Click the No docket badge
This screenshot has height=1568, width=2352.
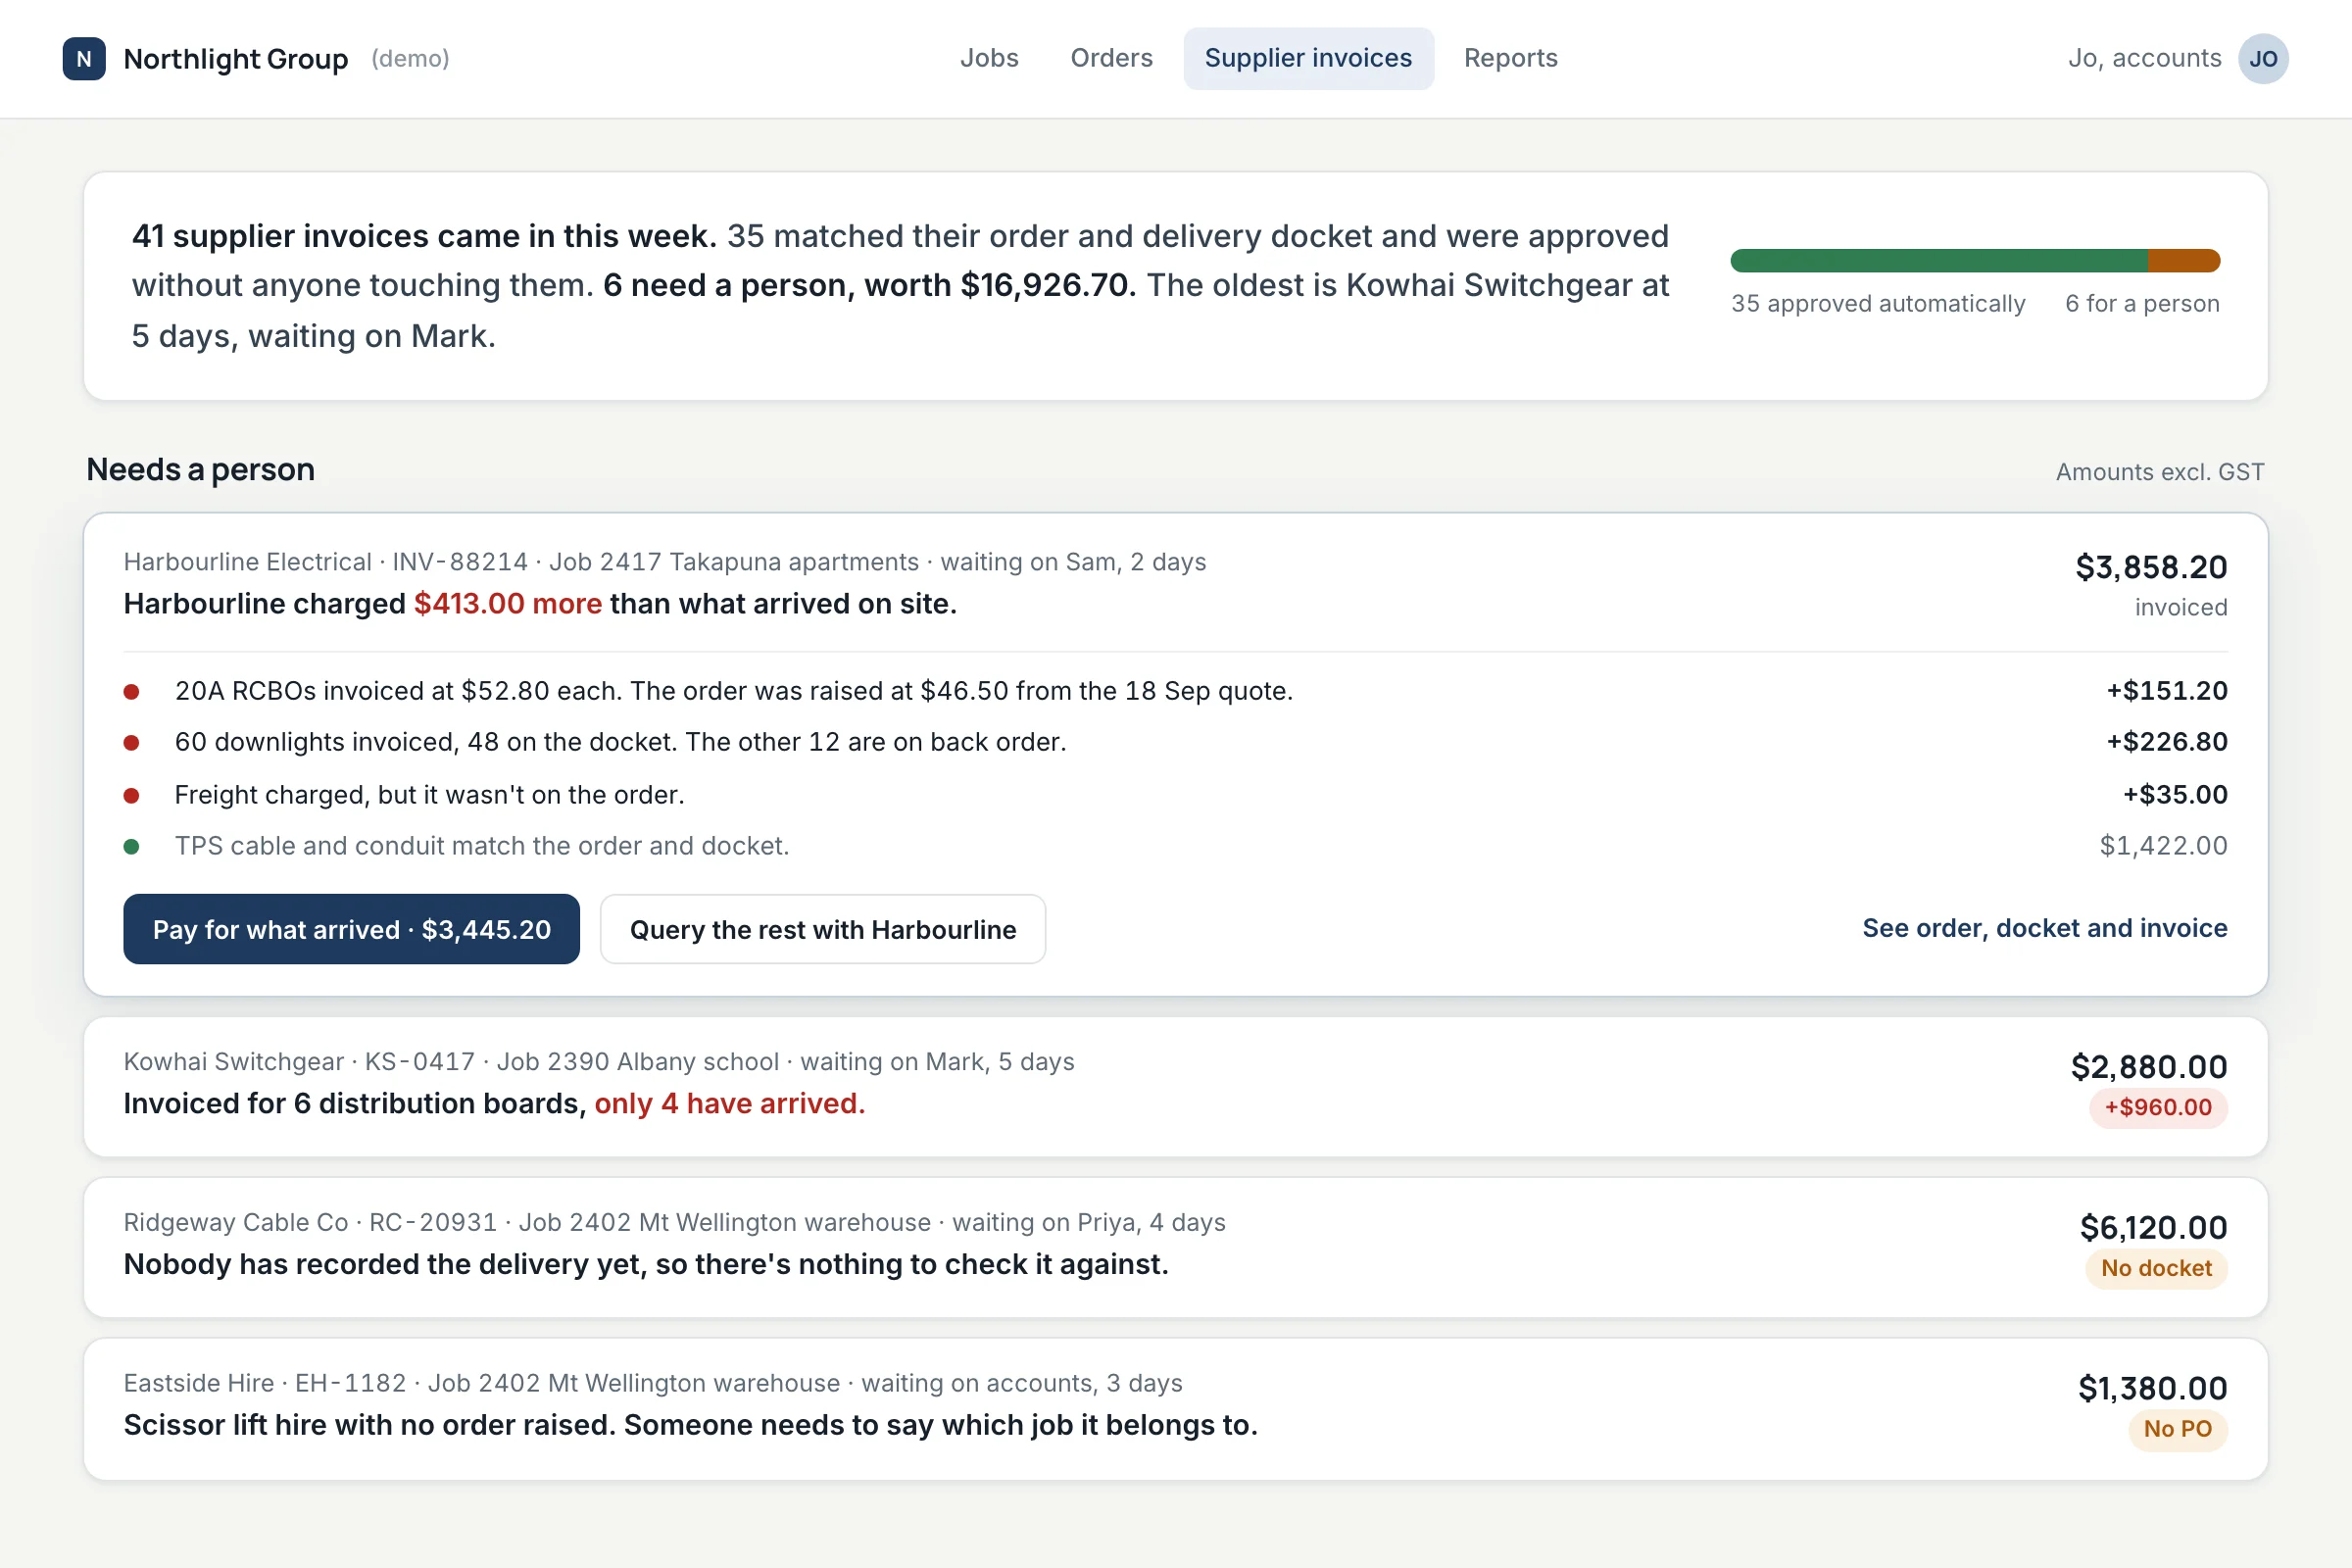coord(2156,1269)
